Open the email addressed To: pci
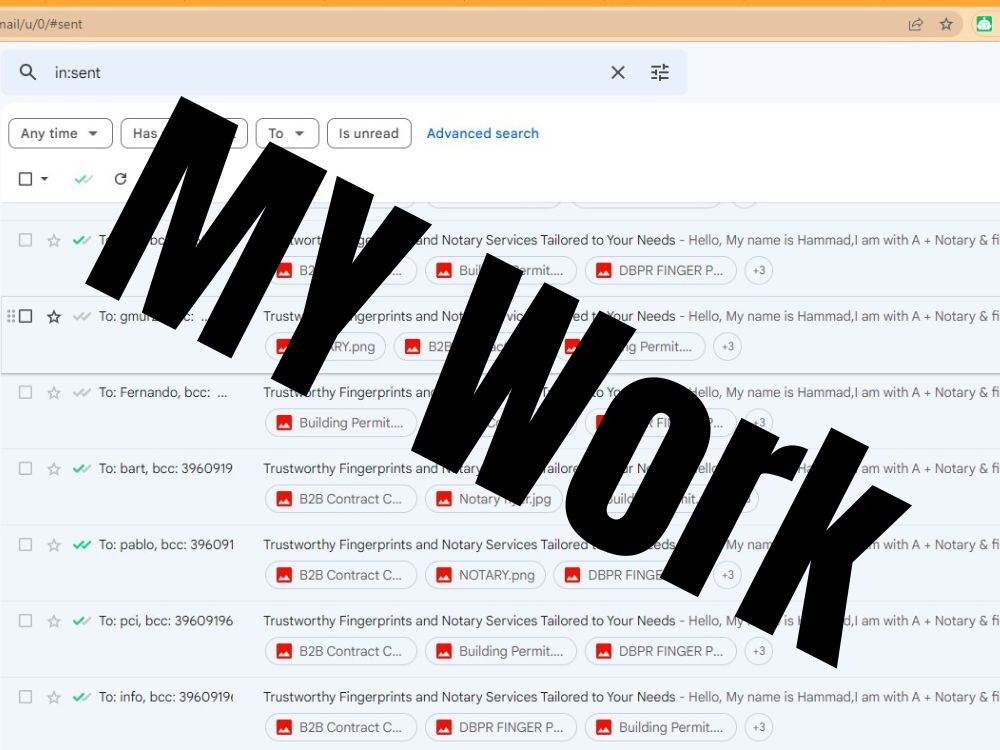Image resolution: width=1000 pixels, height=750 pixels. coord(500,639)
